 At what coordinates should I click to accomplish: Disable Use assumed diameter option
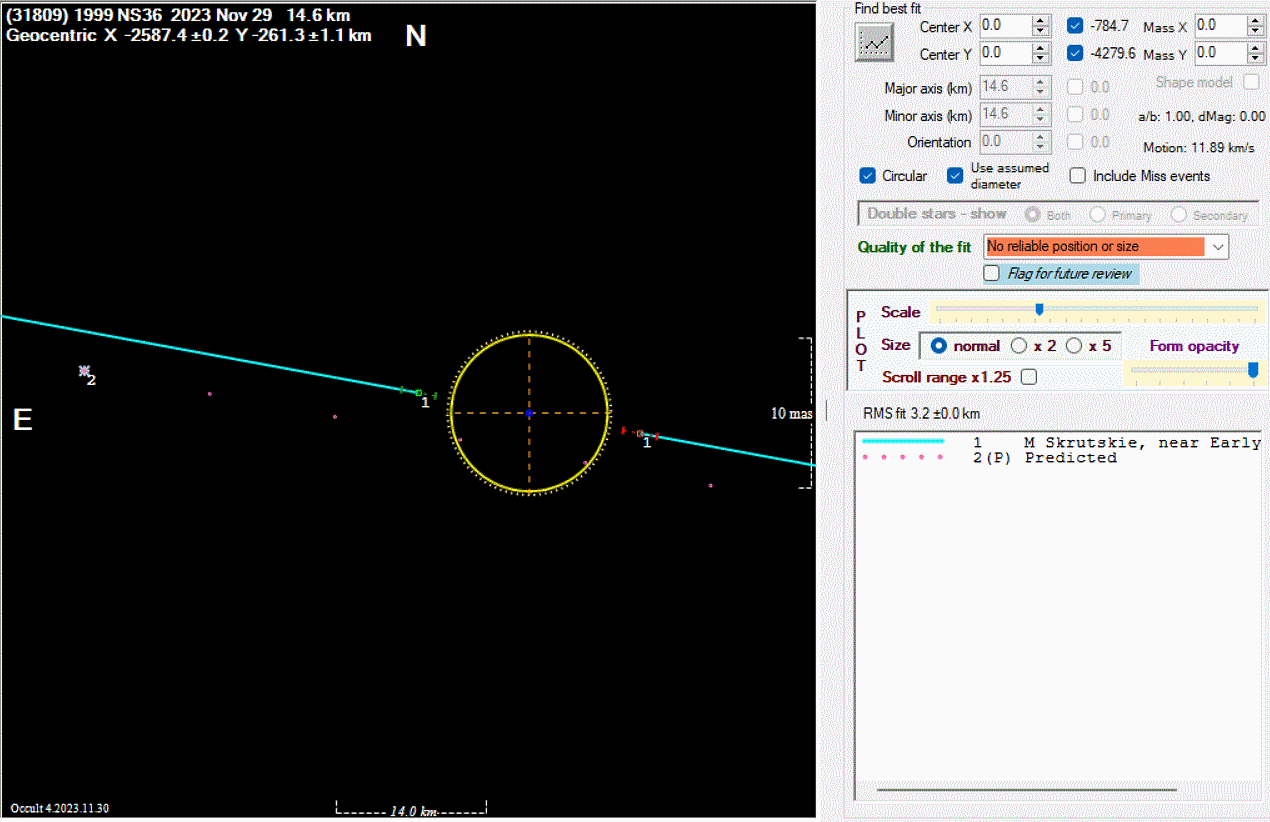click(955, 176)
